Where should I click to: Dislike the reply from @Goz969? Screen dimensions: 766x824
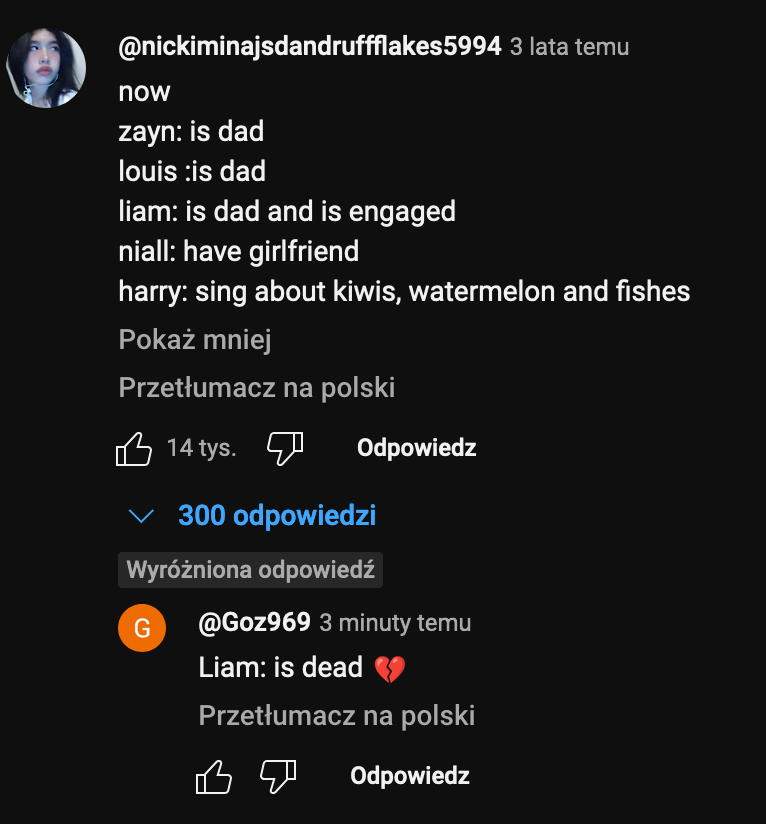pyautogui.click(x=278, y=776)
